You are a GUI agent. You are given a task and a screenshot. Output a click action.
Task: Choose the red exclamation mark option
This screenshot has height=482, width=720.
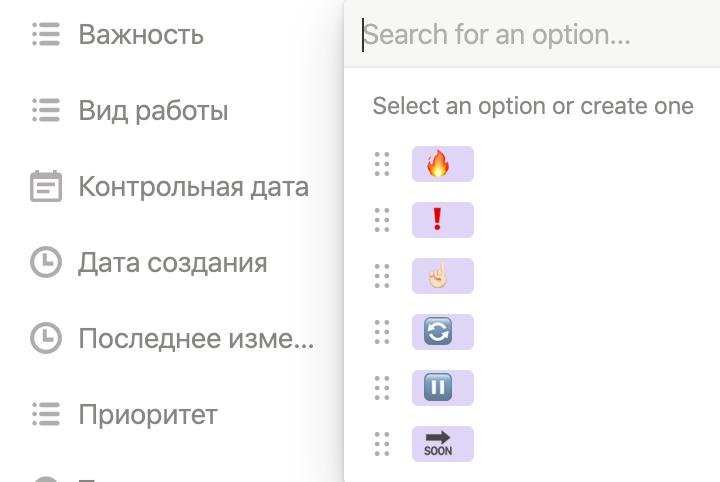(442, 220)
